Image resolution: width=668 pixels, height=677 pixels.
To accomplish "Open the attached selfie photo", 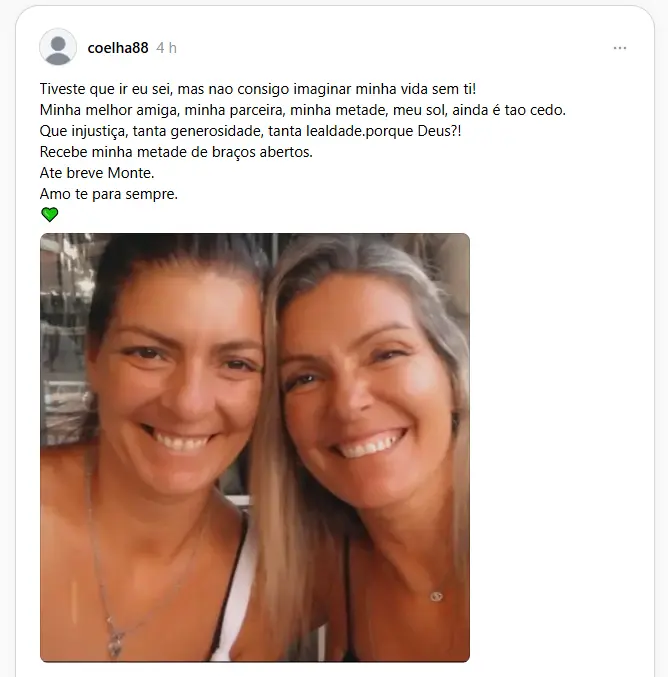I will [x=255, y=447].
